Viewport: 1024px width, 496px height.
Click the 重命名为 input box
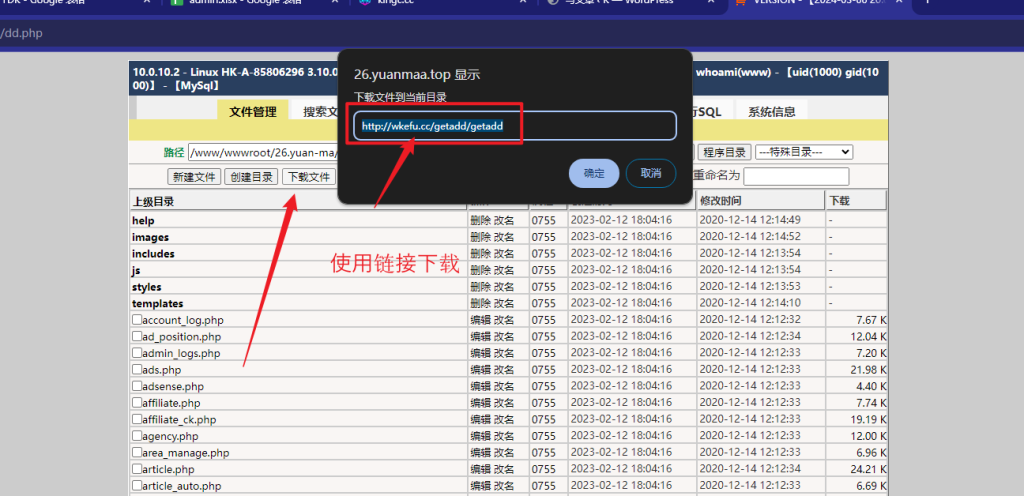795,177
